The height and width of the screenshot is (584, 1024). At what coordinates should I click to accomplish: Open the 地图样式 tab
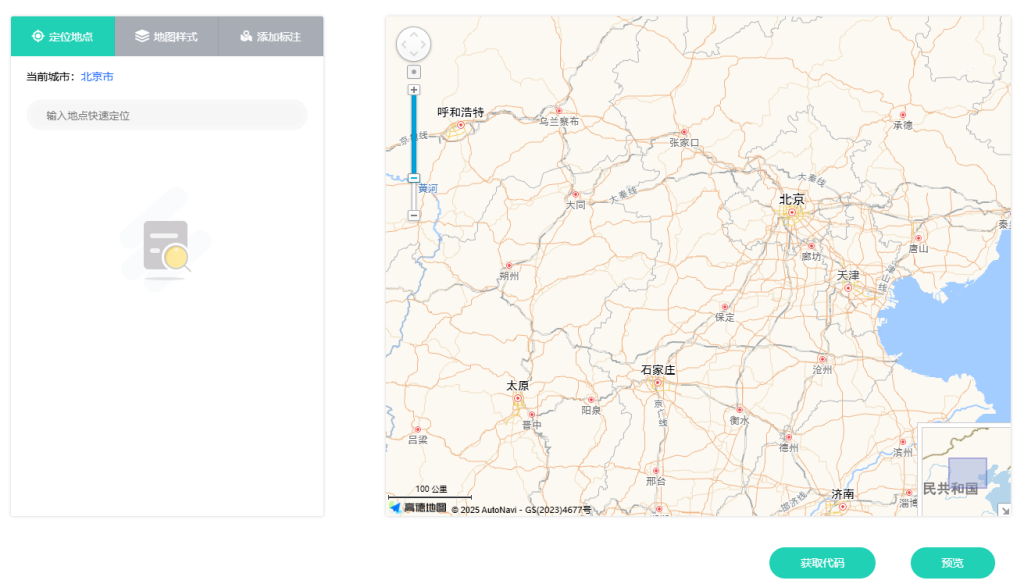(x=167, y=36)
